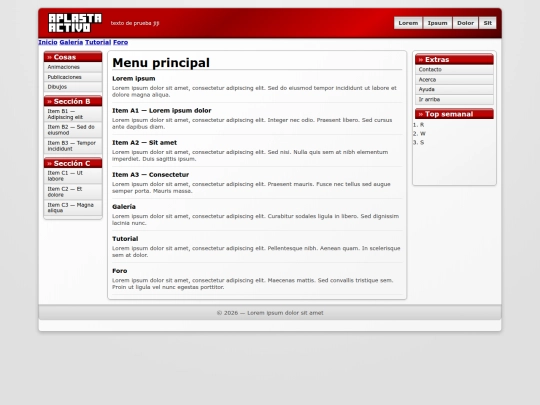Click Item C2 — Et dolore
Screen dimensions: 540x405
point(73,192)
